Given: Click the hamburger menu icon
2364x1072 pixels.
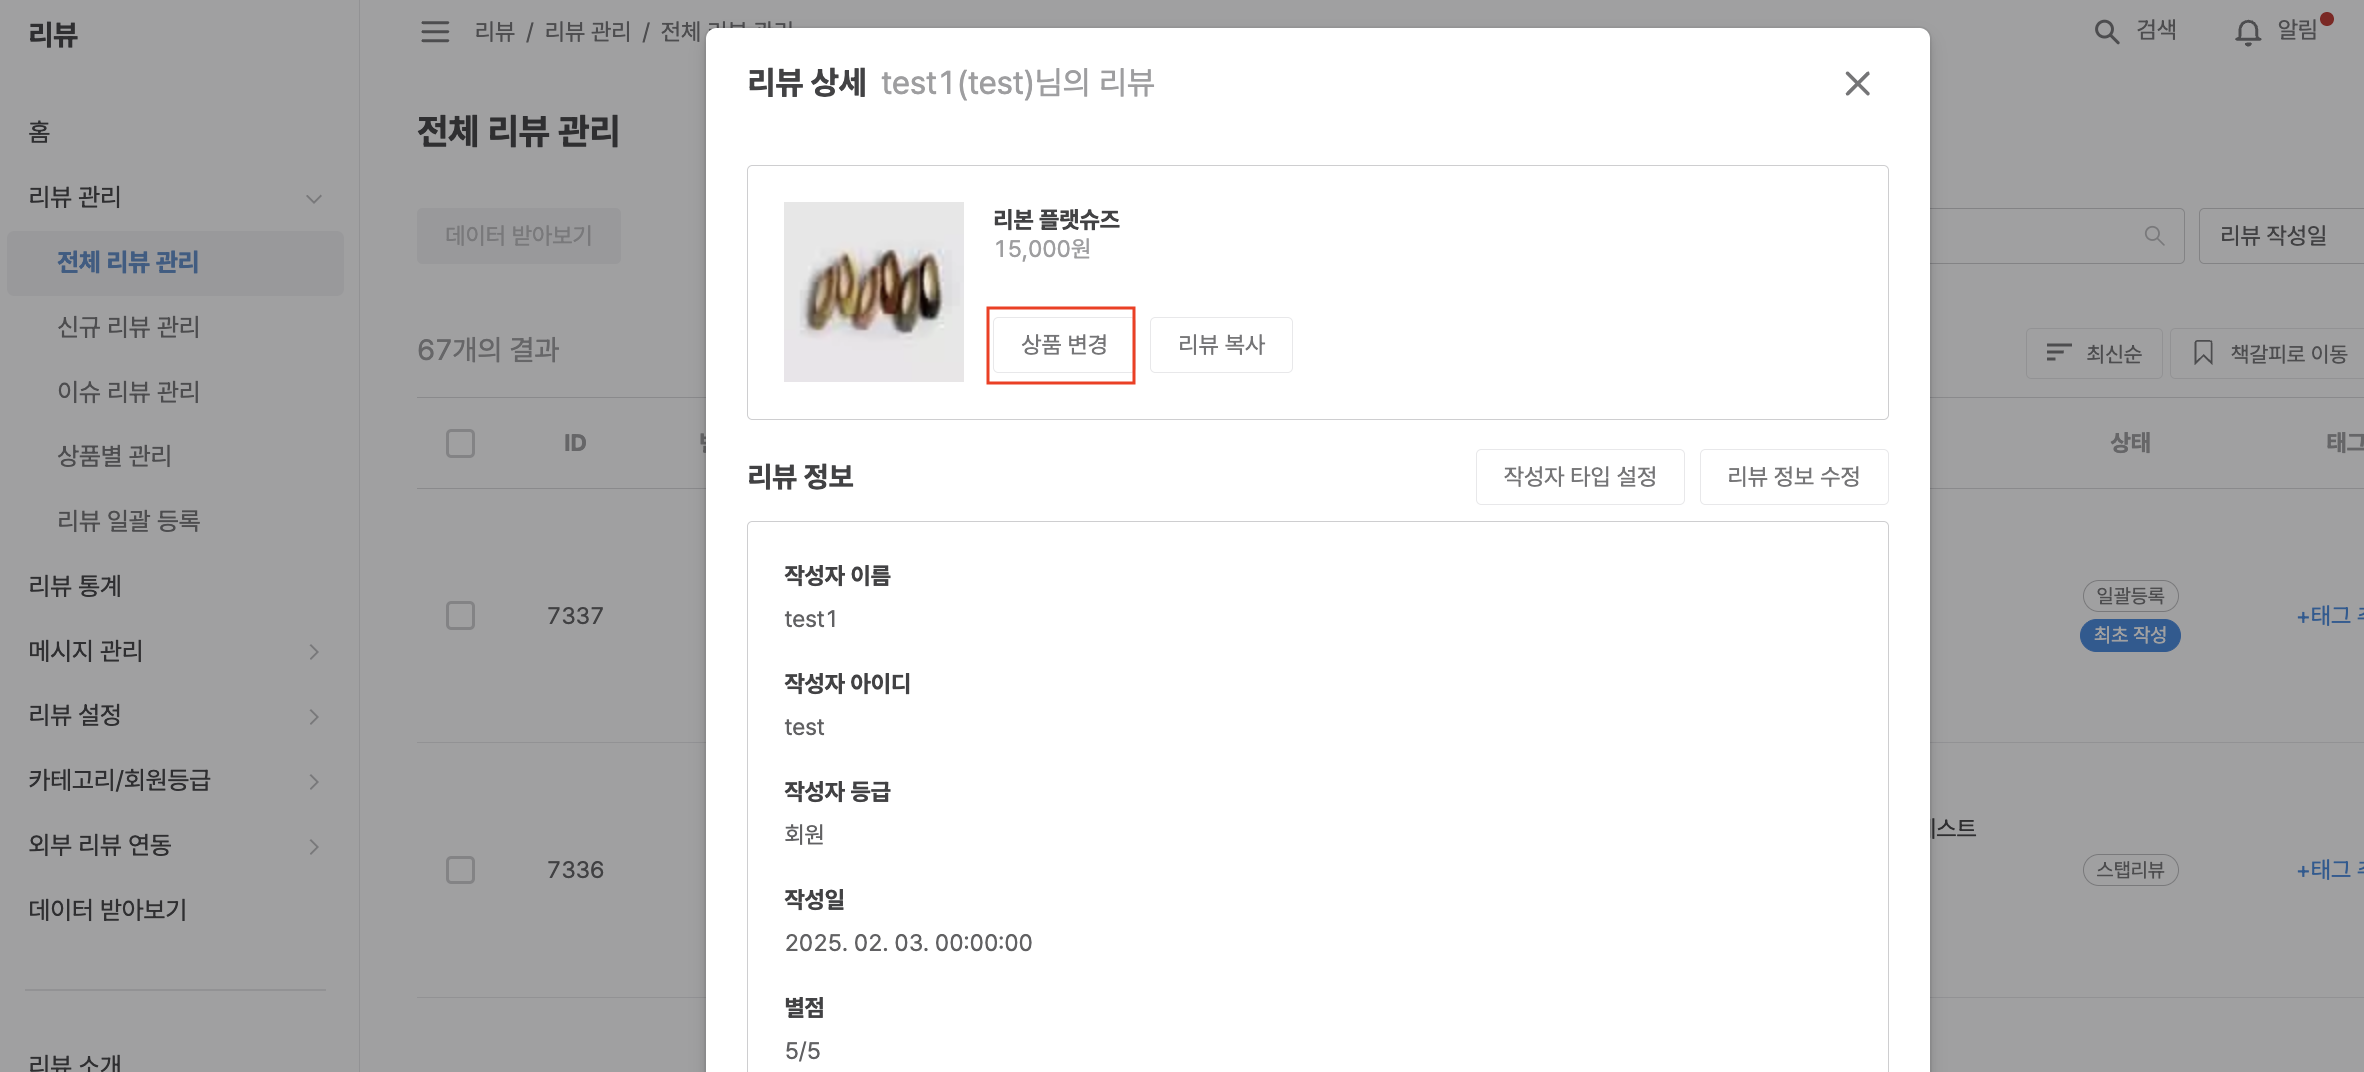Looking at the screenshot, I should [435, 32].
